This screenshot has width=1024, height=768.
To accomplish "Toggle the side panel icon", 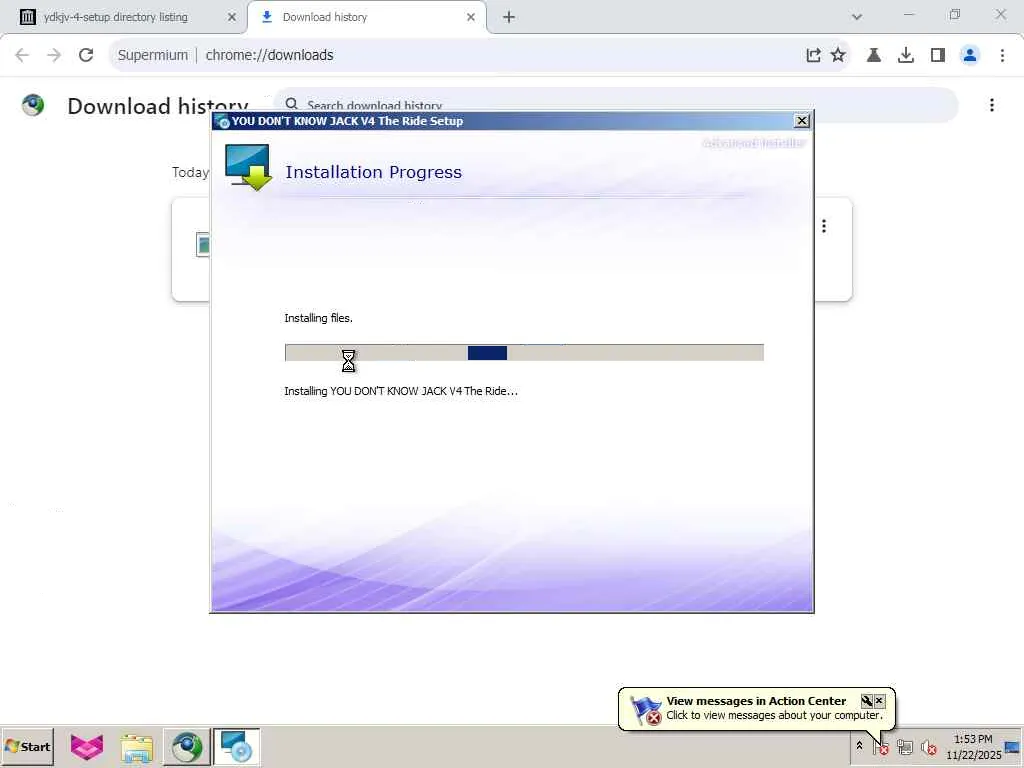I will [938, 55].
